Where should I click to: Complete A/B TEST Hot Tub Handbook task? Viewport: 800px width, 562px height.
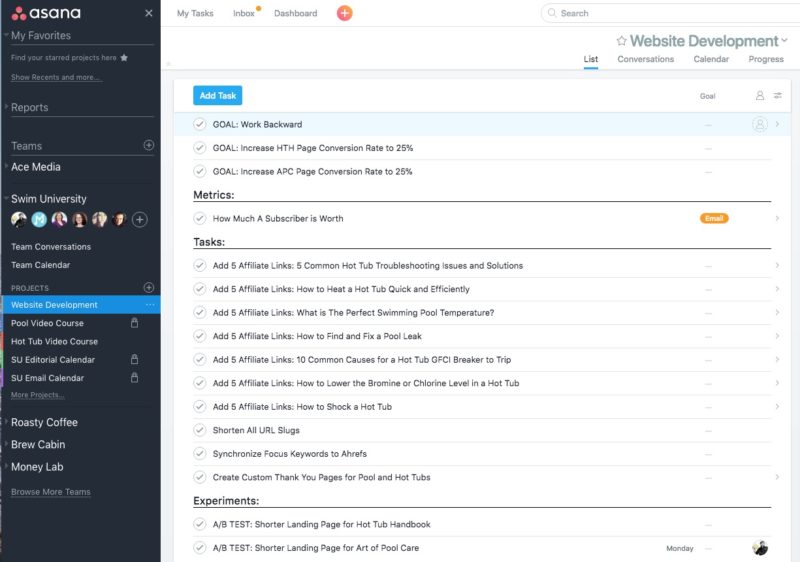(x=199, y=524)
